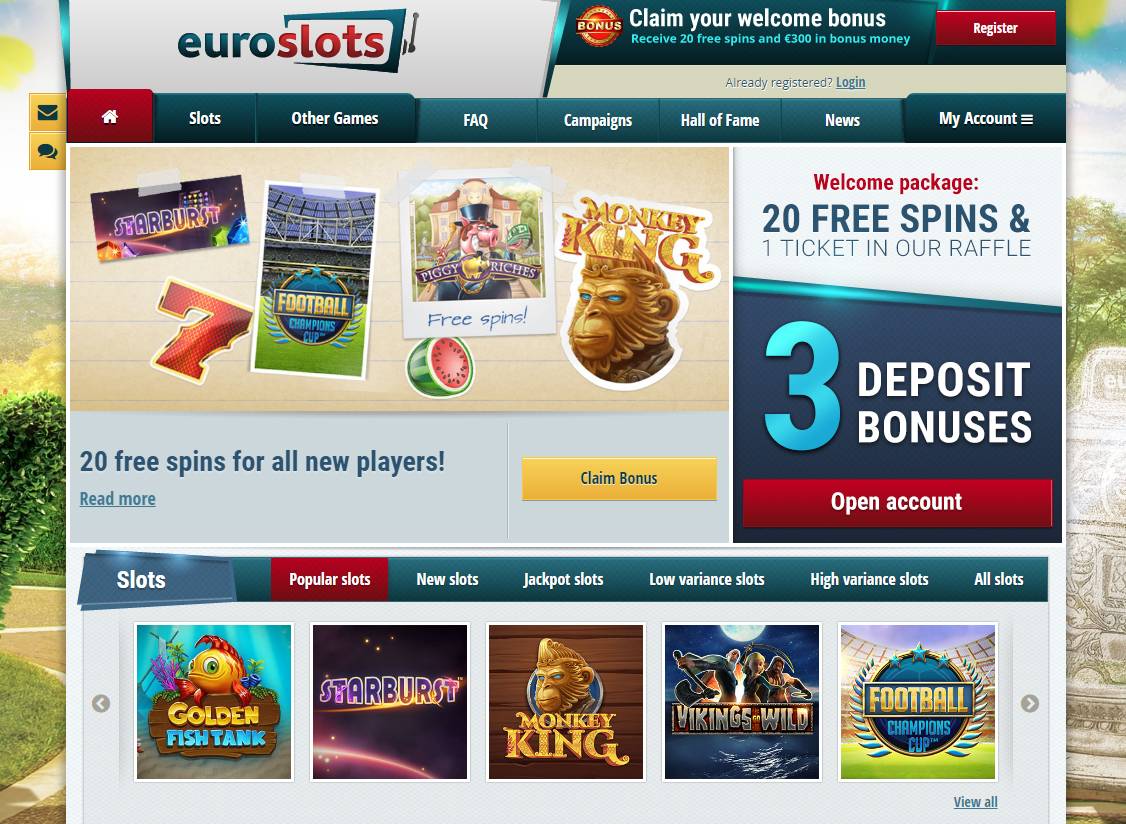Switch to the New slots tab
Viewport: 1126px width, 824px height.
pos(447,579)
